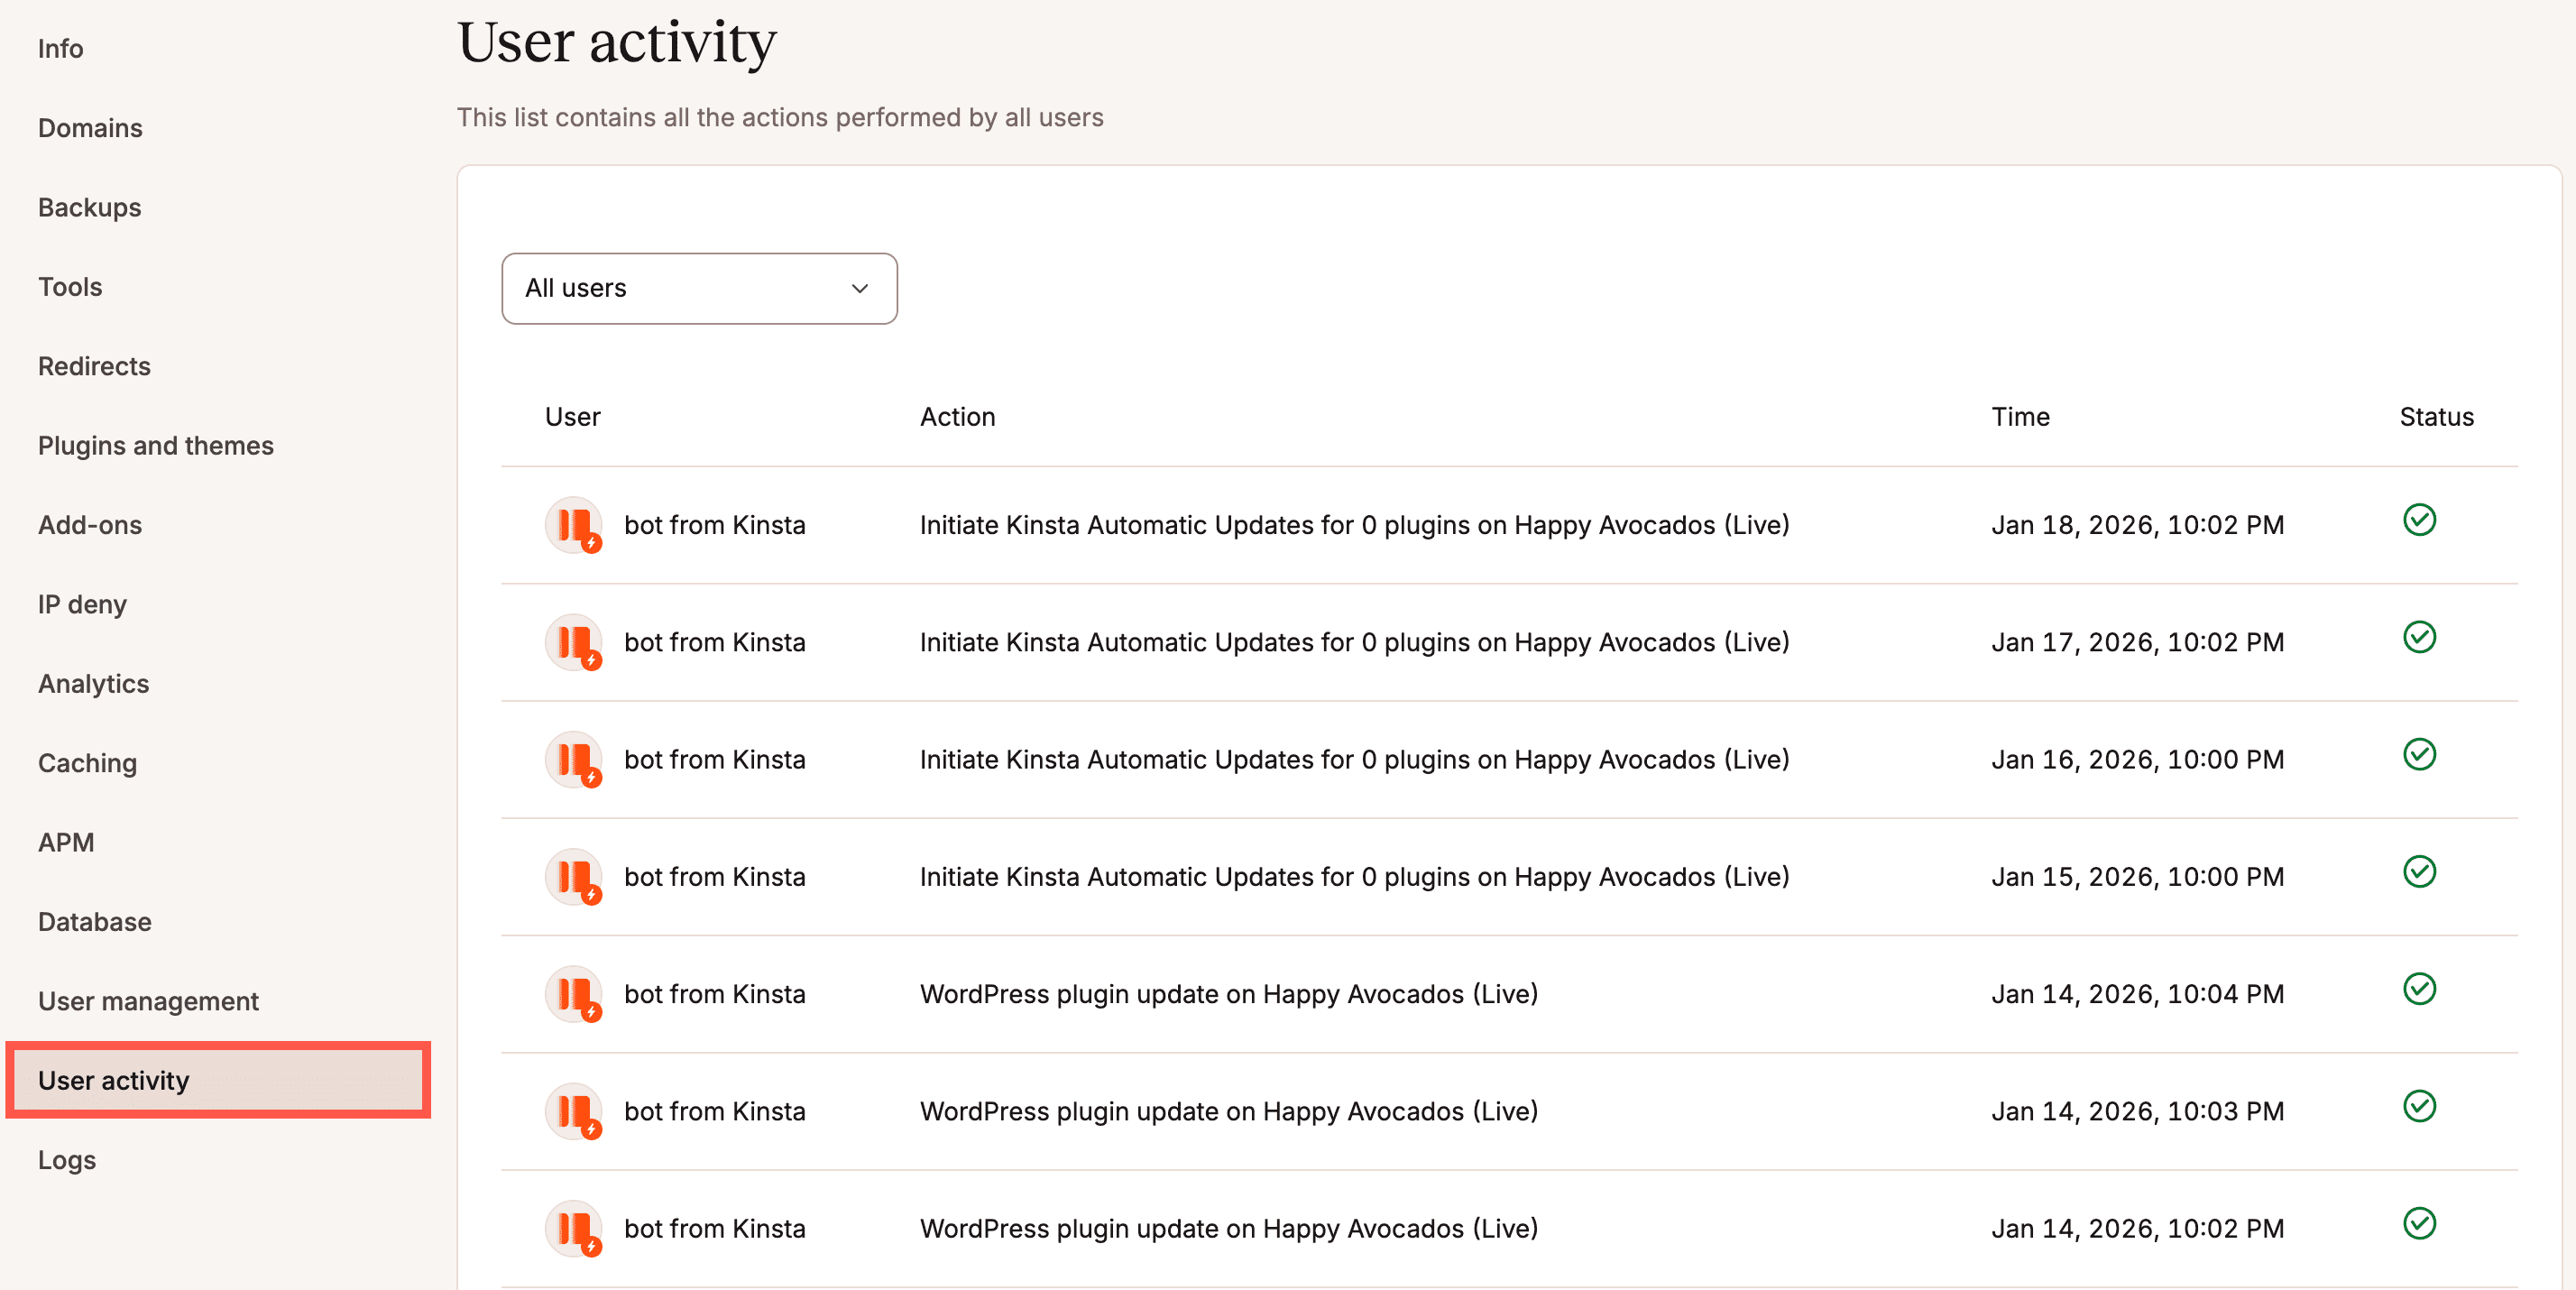Select Logs from the sidebar

pyautogui.click(x=66, y=1160)
